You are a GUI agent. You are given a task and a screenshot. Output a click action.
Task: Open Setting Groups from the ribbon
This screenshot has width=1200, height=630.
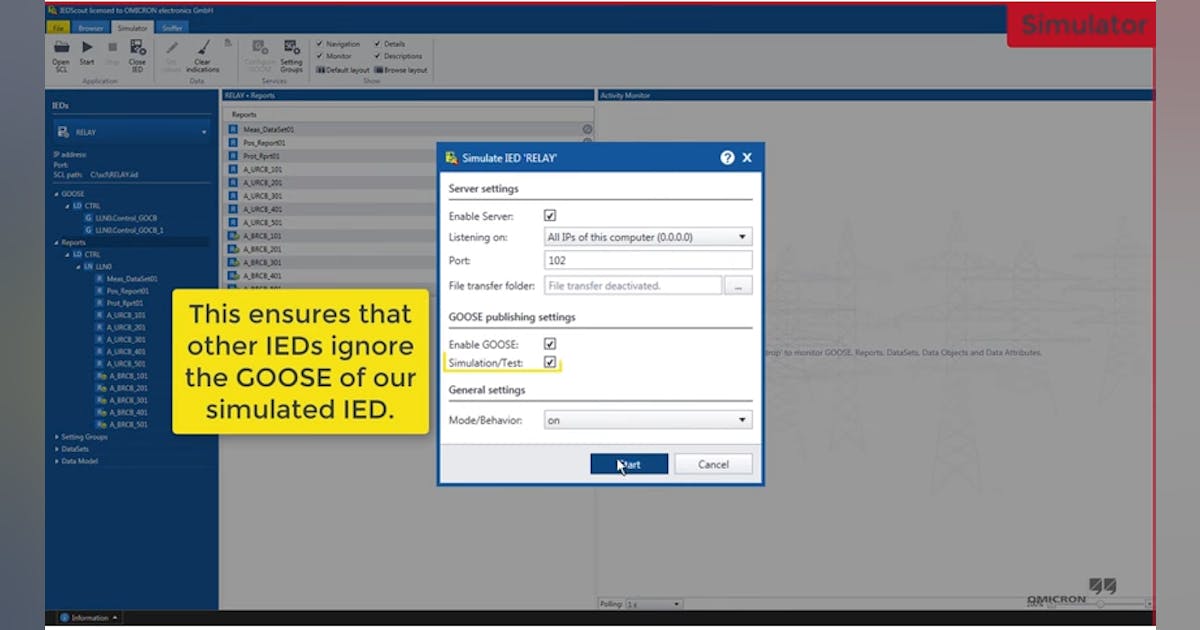(291, 47)
